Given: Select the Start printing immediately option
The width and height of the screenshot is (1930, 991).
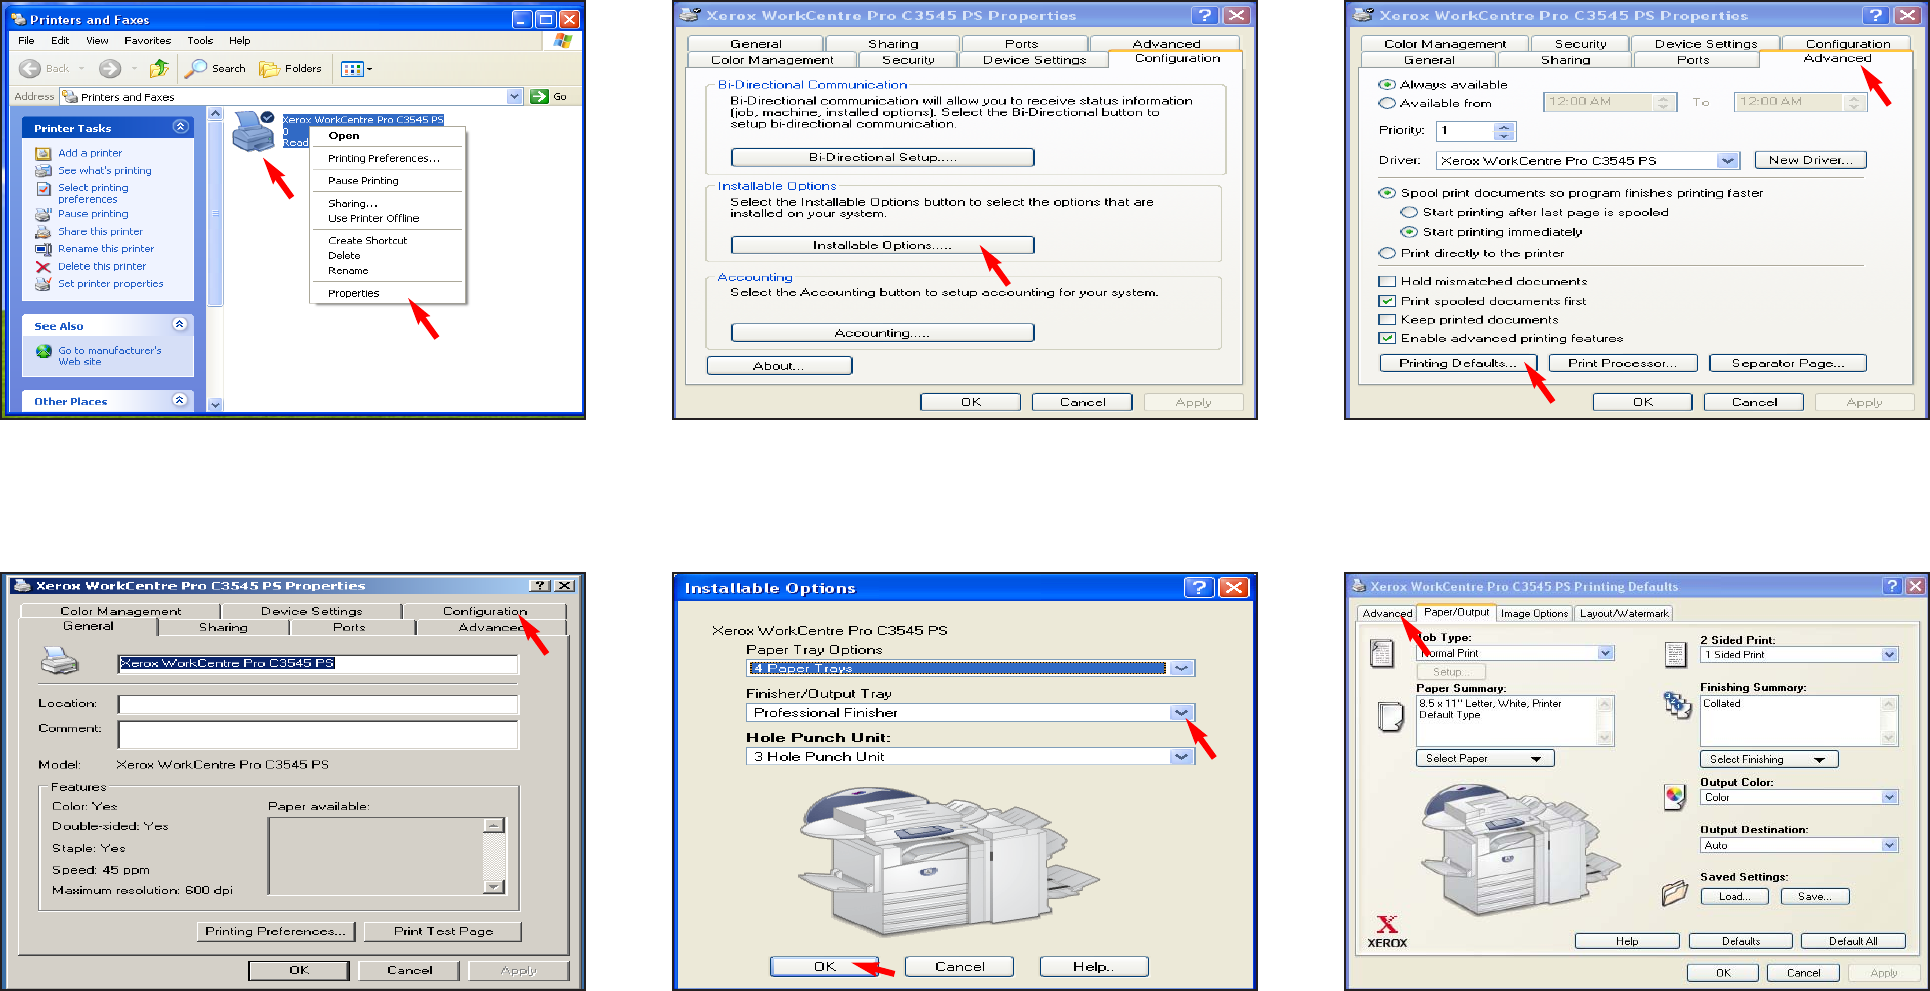Looking at the screenshot, I should [1409, 232].
